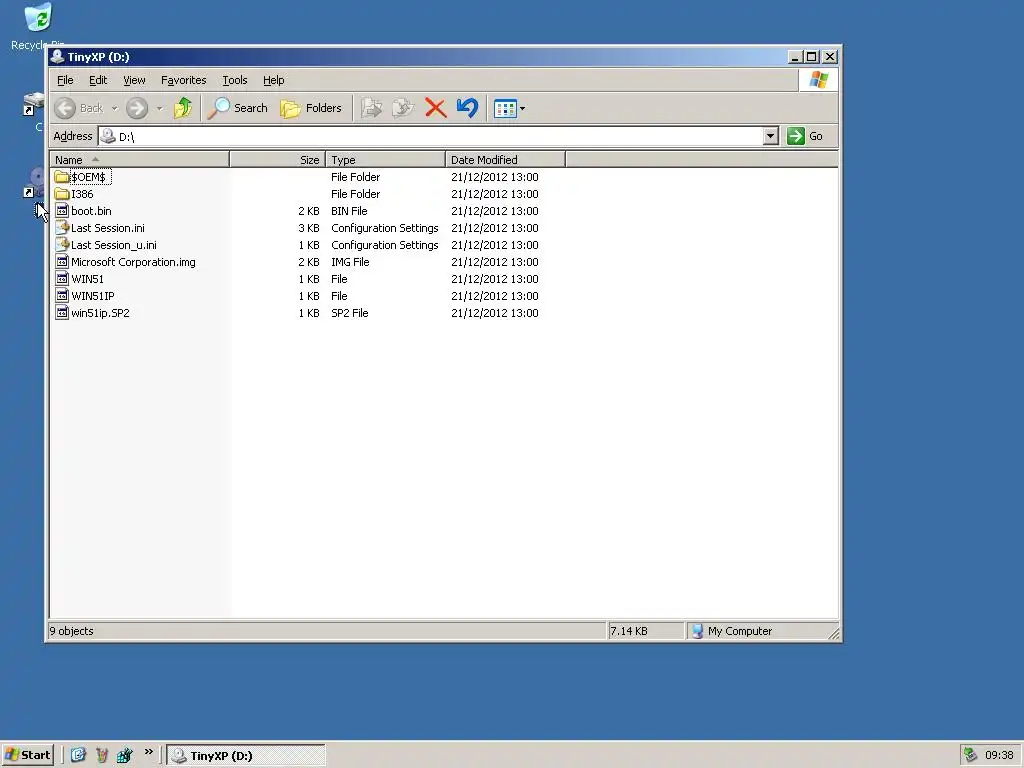Click the Go button
Screen dimensions: 1024x768
point(805,136)
